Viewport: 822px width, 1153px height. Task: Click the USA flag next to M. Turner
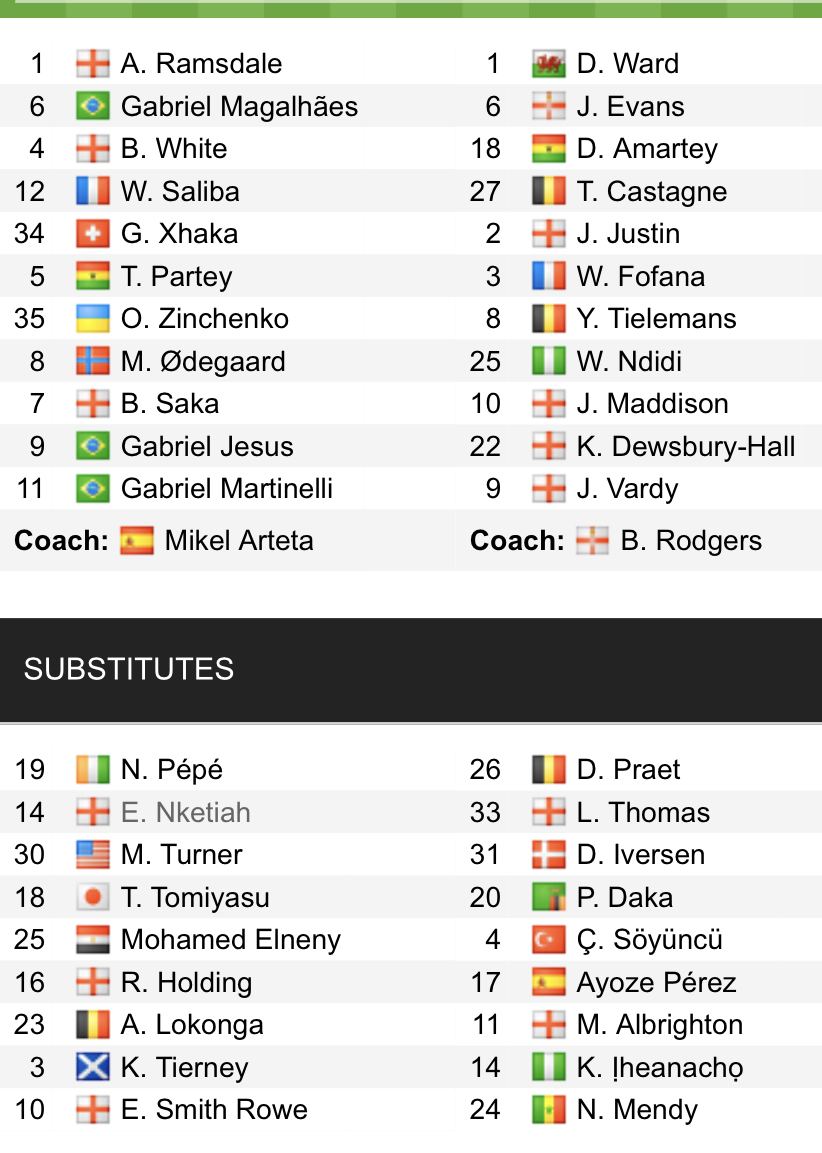click(92, 855)
